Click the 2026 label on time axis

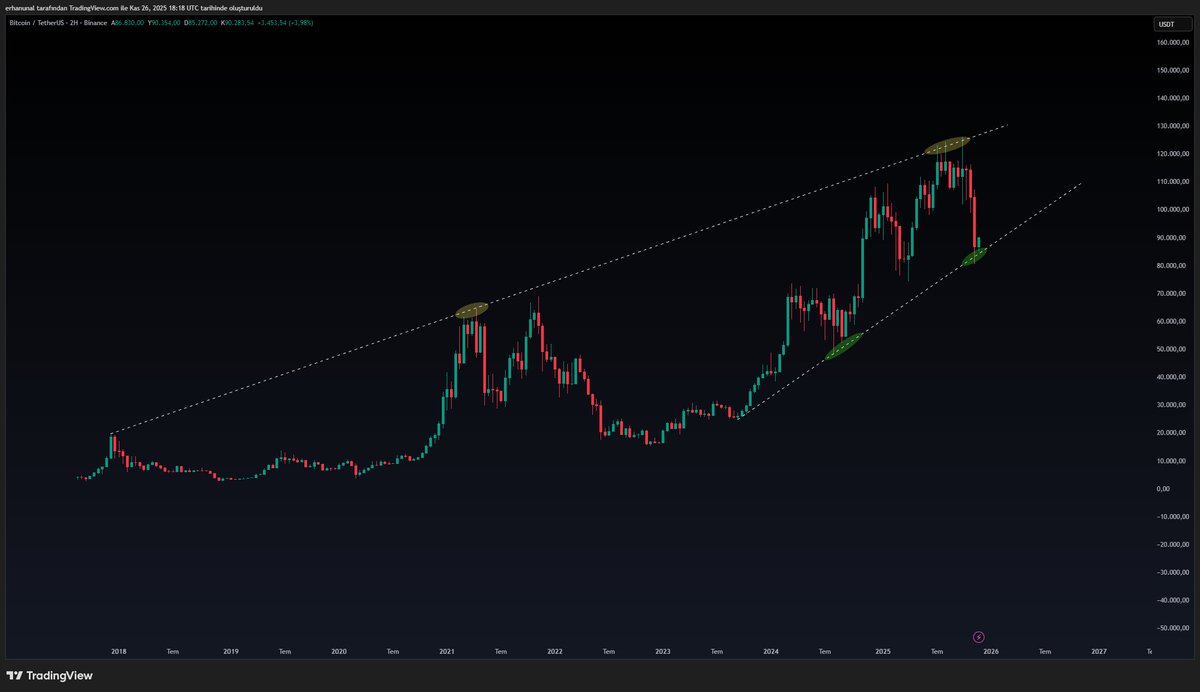pyautogui.click(x=991, y=651)
